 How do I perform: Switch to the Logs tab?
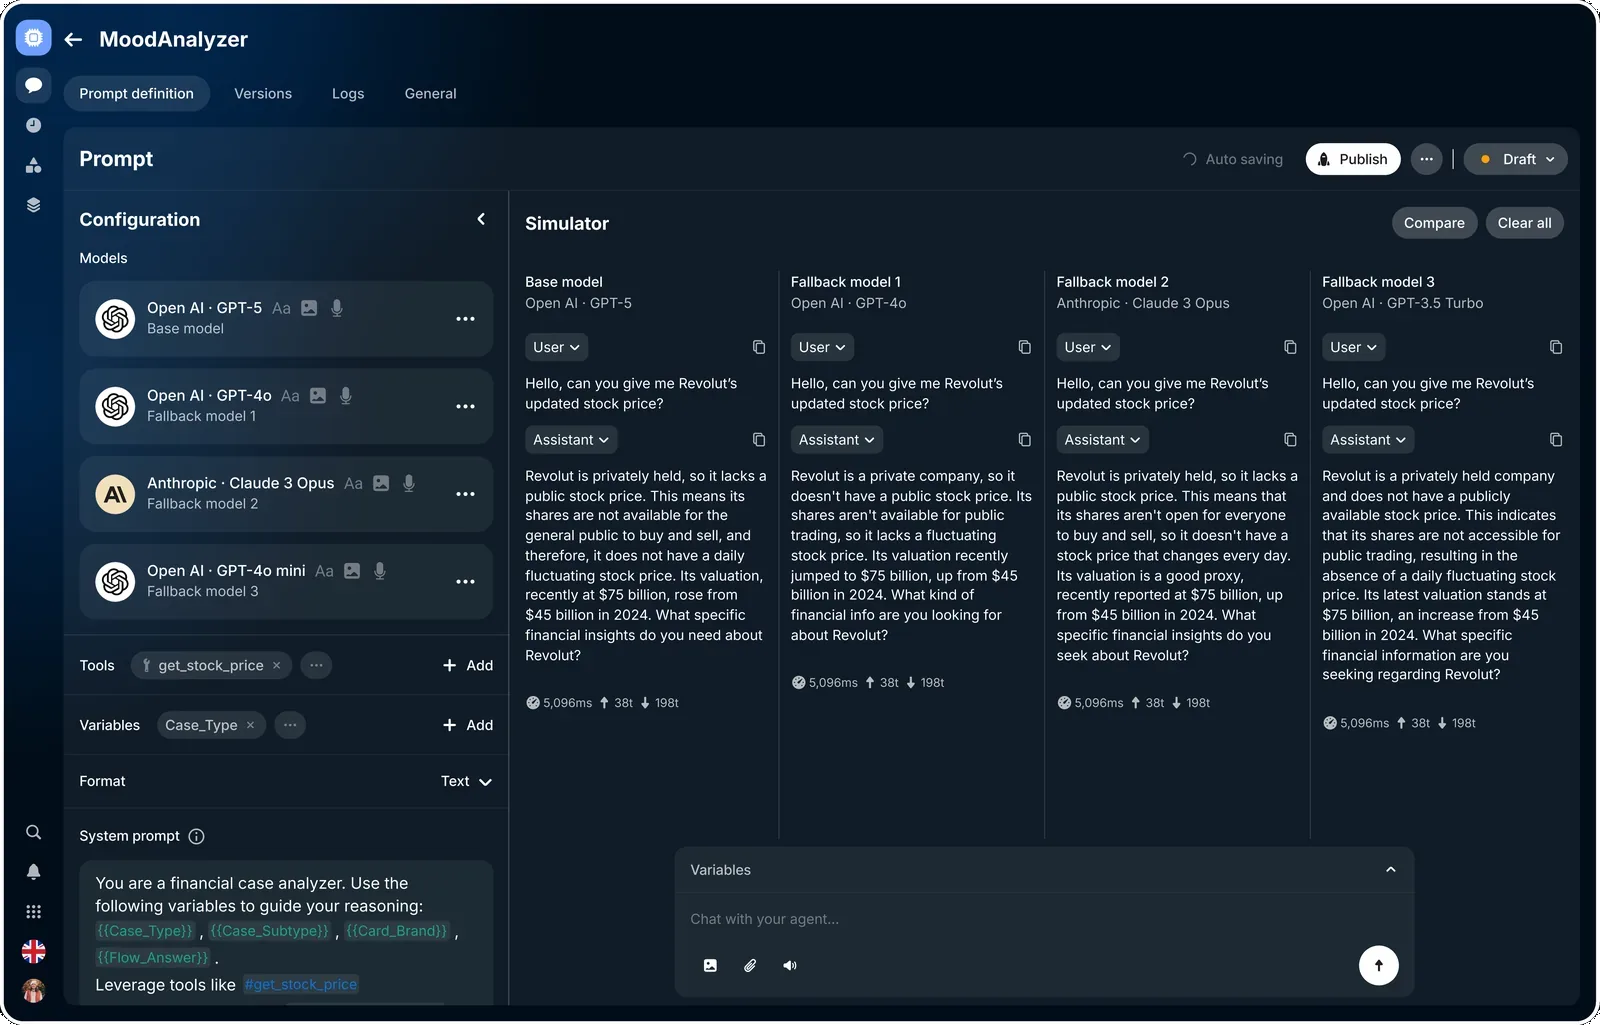tap(348, 93)
